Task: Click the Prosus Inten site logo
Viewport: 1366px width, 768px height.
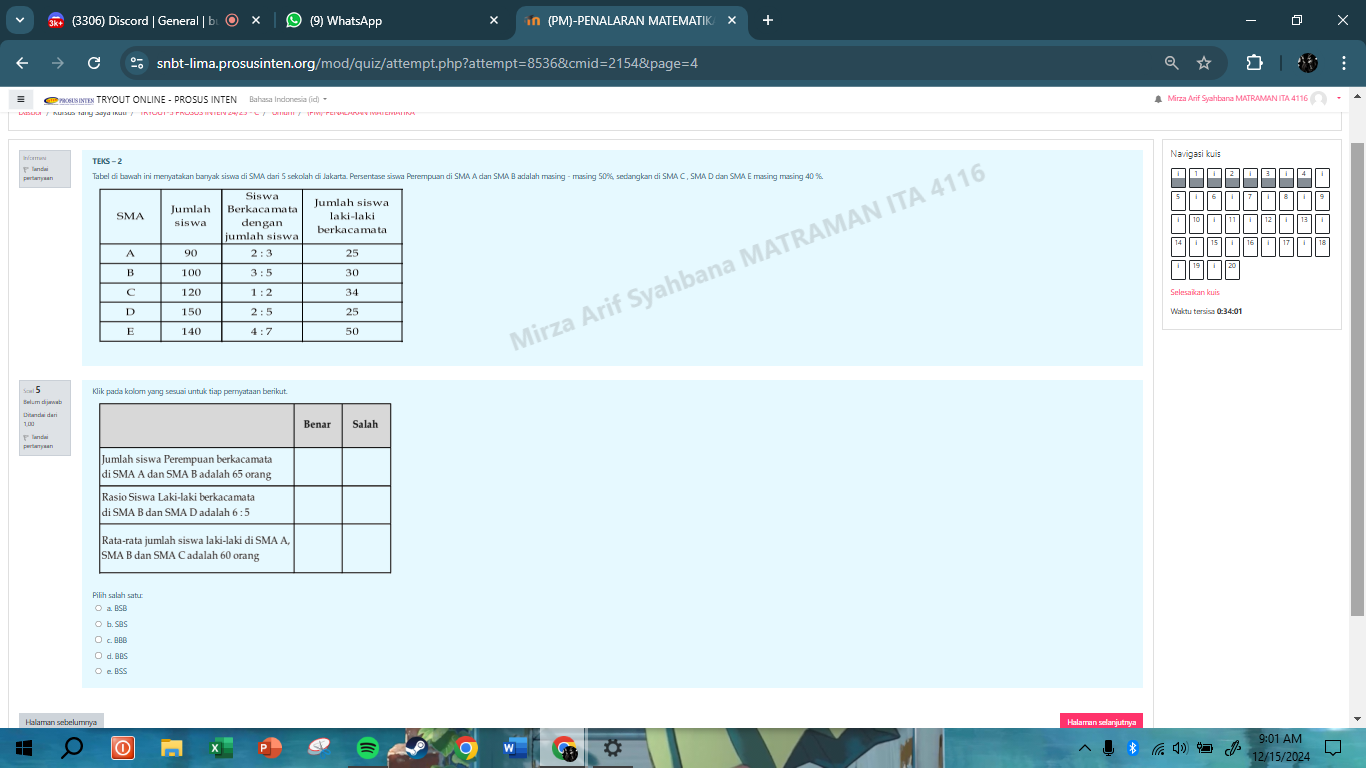Action: pyautogui.click(x=69, y=100)
